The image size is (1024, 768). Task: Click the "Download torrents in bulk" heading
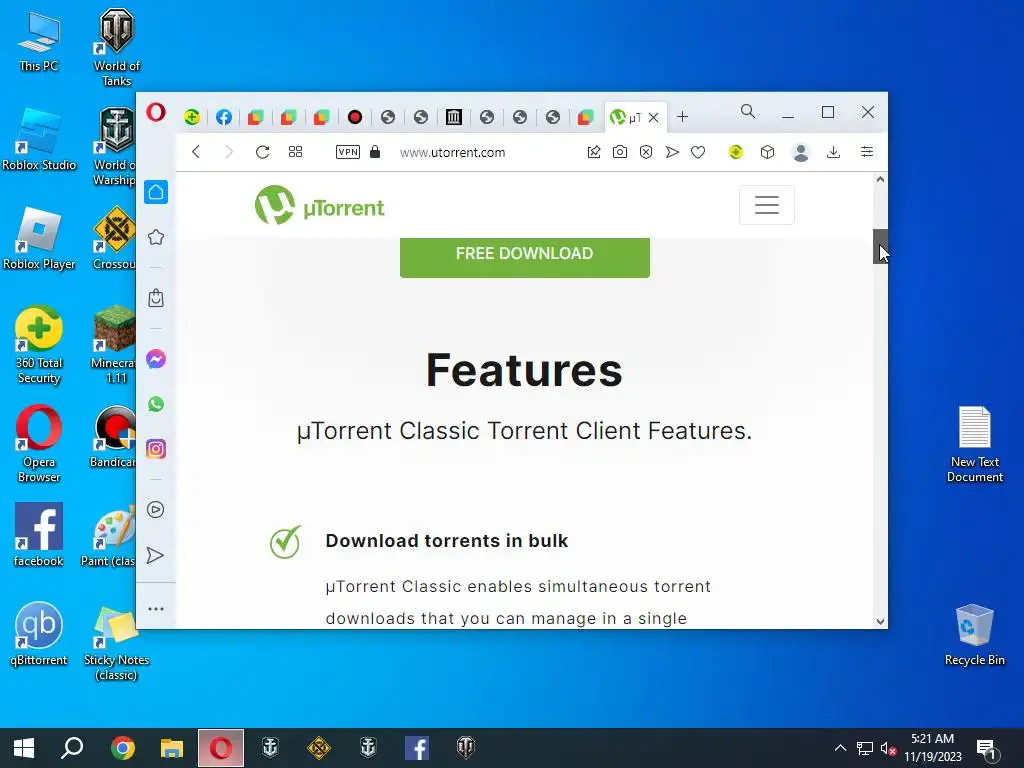click(447, 541)
